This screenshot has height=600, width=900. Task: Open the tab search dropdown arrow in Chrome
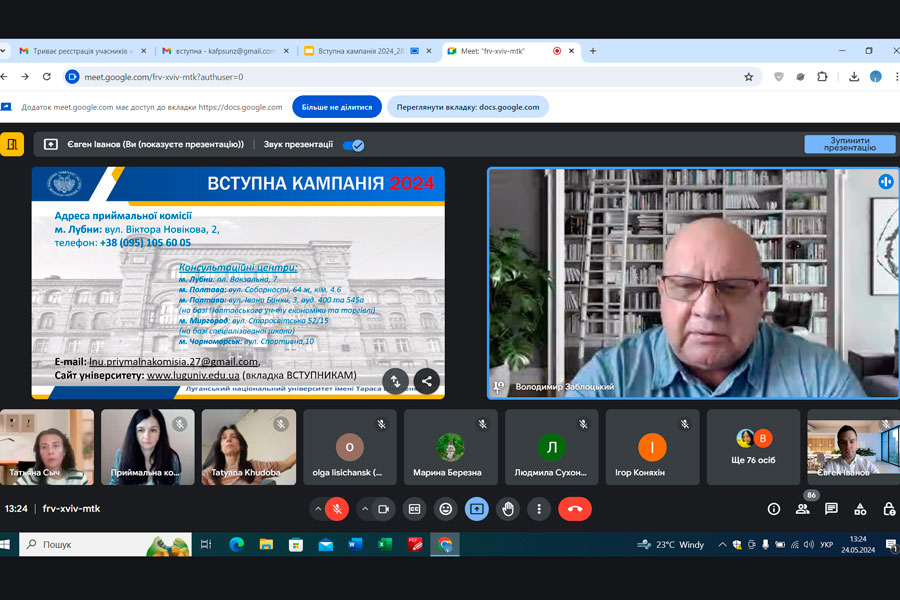(x=3, y=51)
